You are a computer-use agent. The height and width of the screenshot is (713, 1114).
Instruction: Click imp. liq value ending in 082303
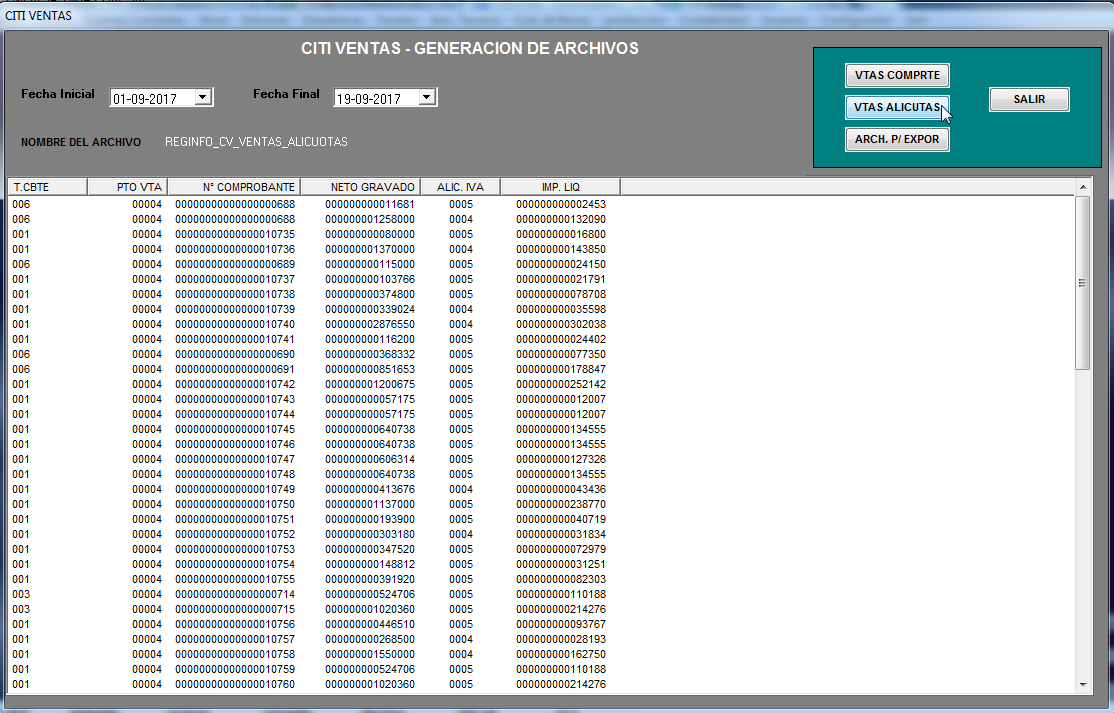click(x=561, y=579)
